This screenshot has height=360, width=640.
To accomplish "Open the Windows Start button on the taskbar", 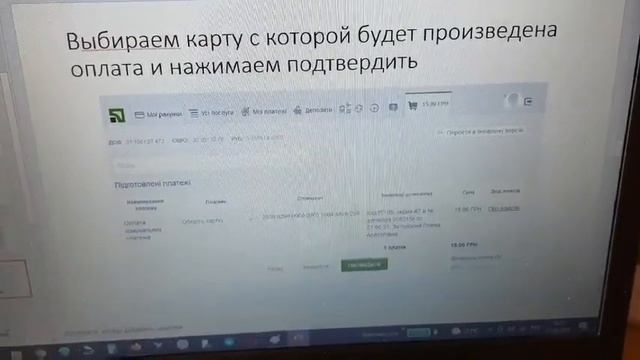I will pyautogui.click(x=16, y=355).
